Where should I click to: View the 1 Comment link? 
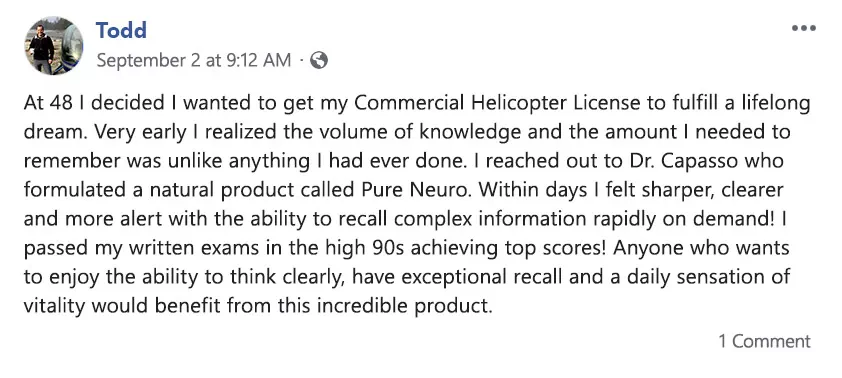pyautogui.click(x=765, y=341)
